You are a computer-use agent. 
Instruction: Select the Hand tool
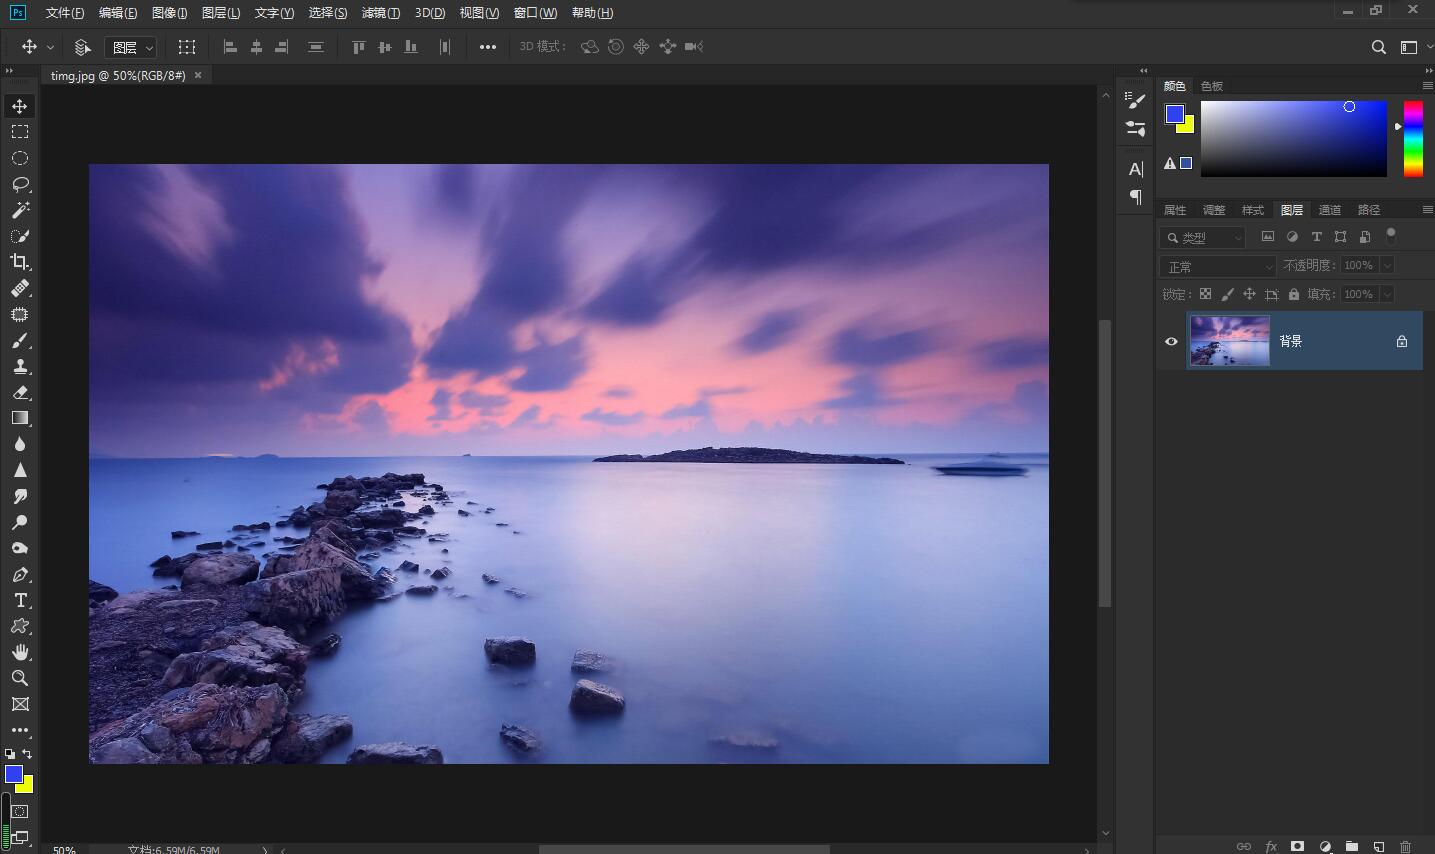20,652
